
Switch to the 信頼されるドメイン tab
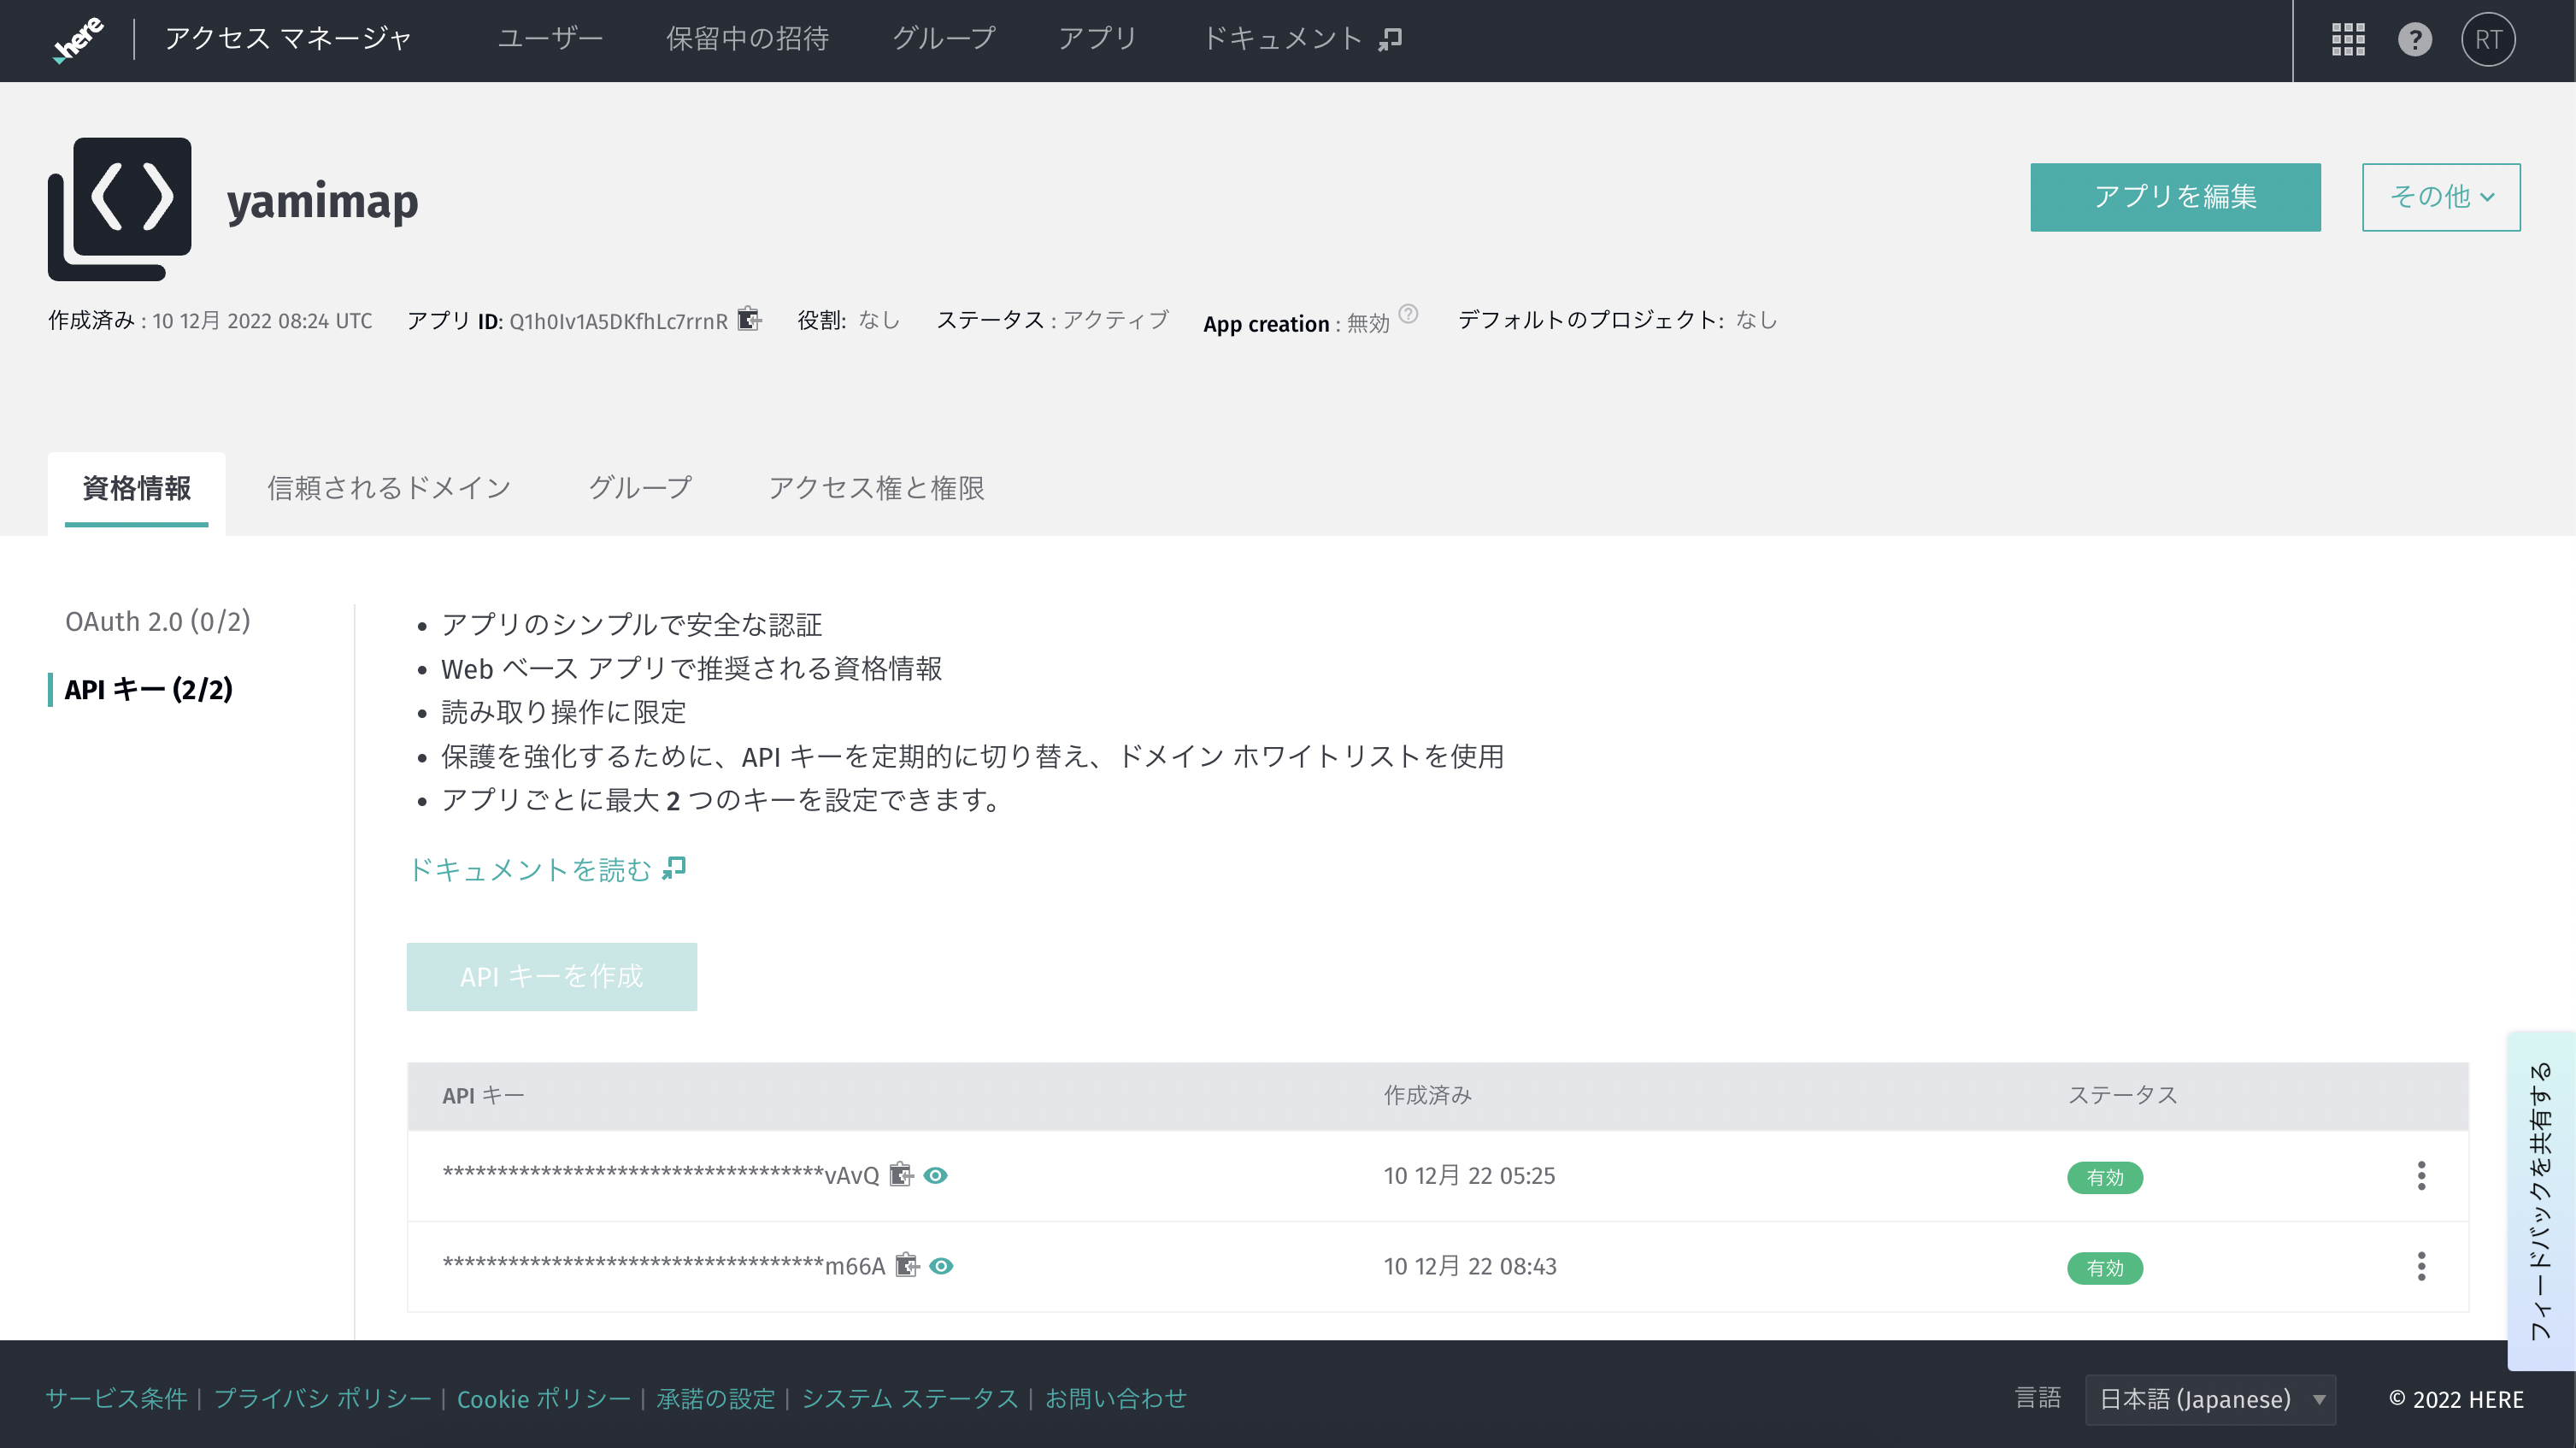pos(388,489)
